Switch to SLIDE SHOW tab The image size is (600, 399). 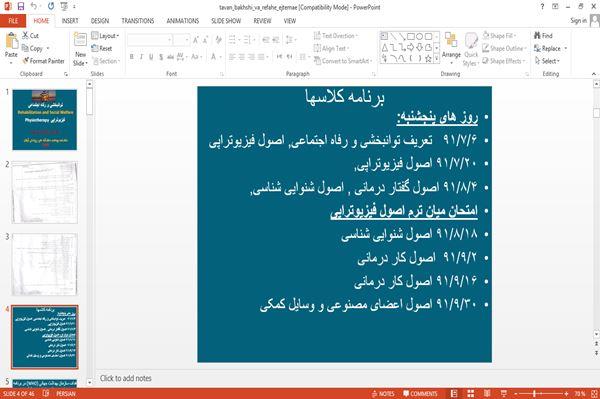[x=226, y=21]
